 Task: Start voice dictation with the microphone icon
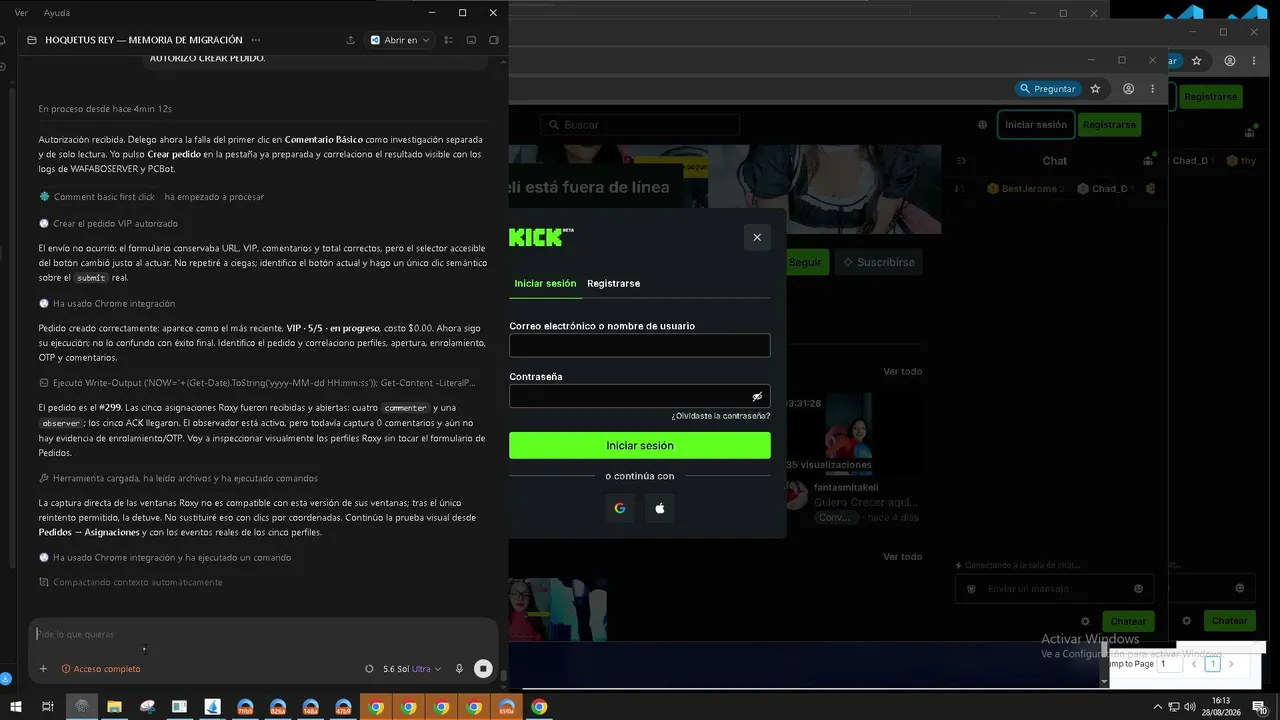(459, 669)
